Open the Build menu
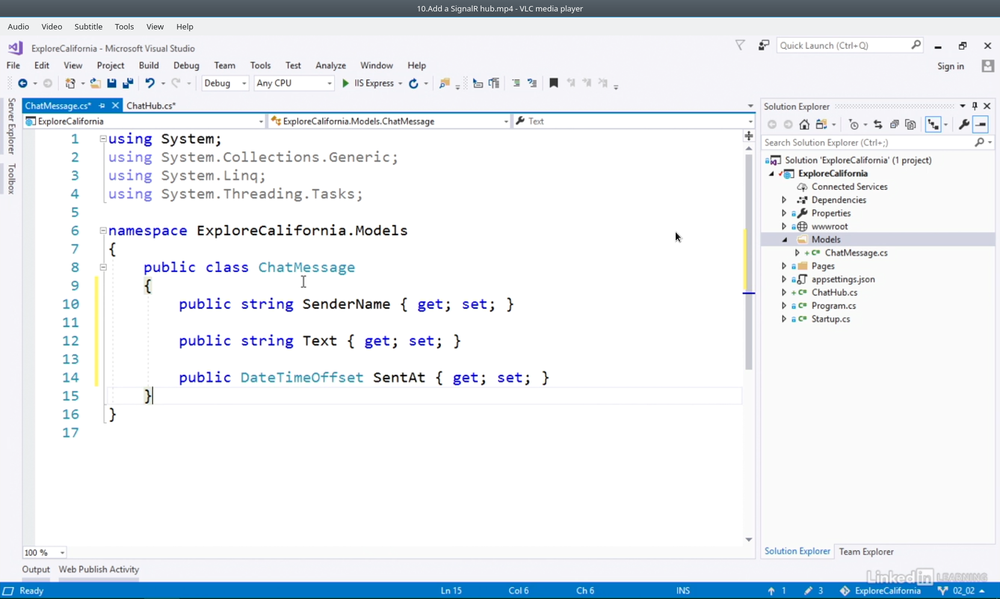1000x599 pixels. 149,65
